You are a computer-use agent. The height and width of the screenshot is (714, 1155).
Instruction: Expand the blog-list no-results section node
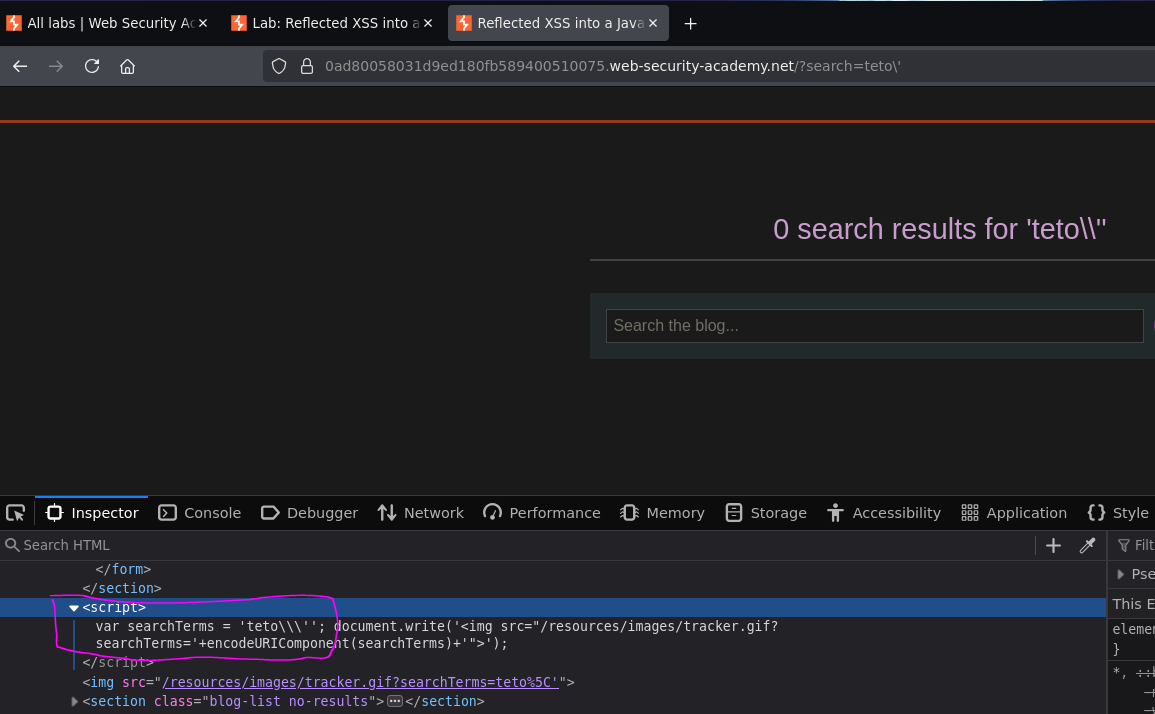coord(74,701)
